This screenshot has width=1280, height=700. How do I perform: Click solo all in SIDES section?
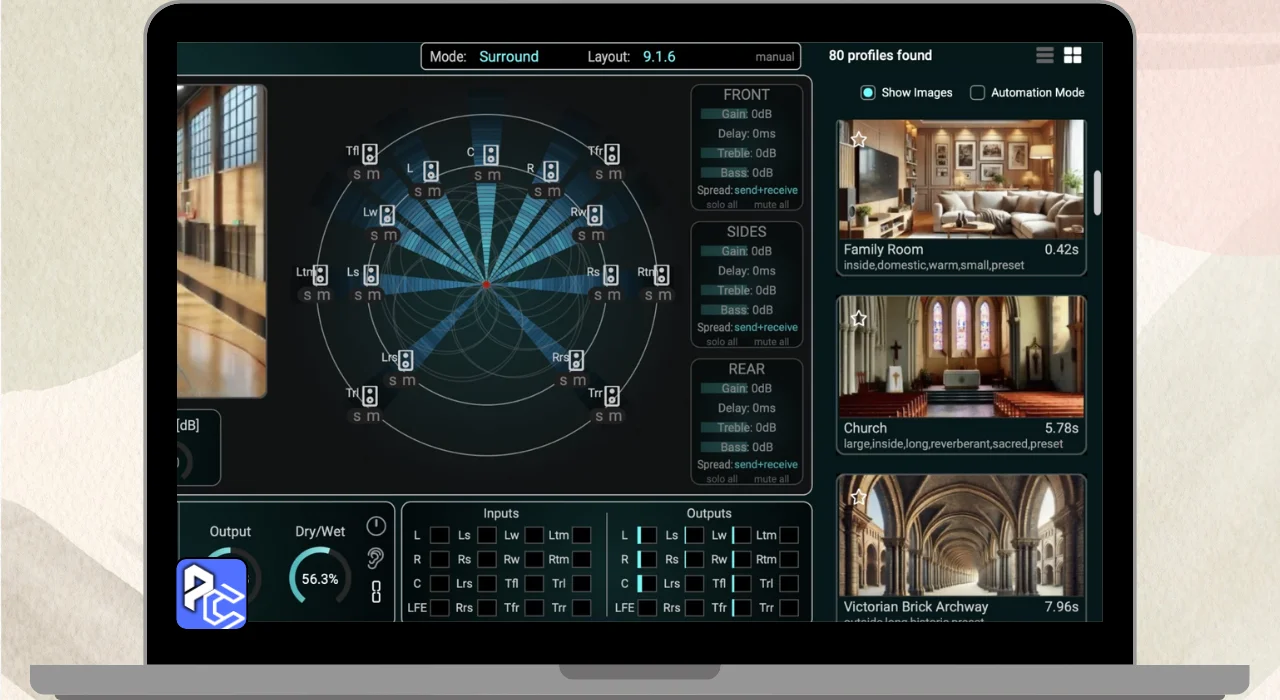click(722, 342)
